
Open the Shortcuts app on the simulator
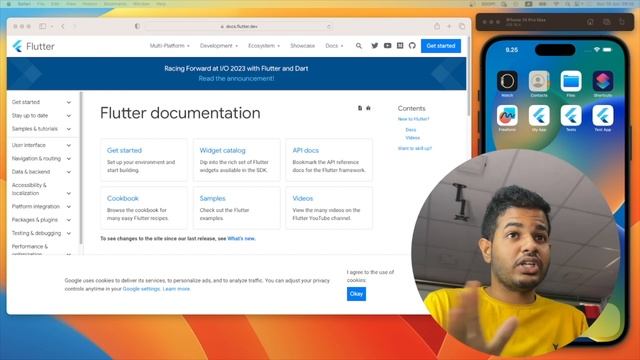click(603, 81)
